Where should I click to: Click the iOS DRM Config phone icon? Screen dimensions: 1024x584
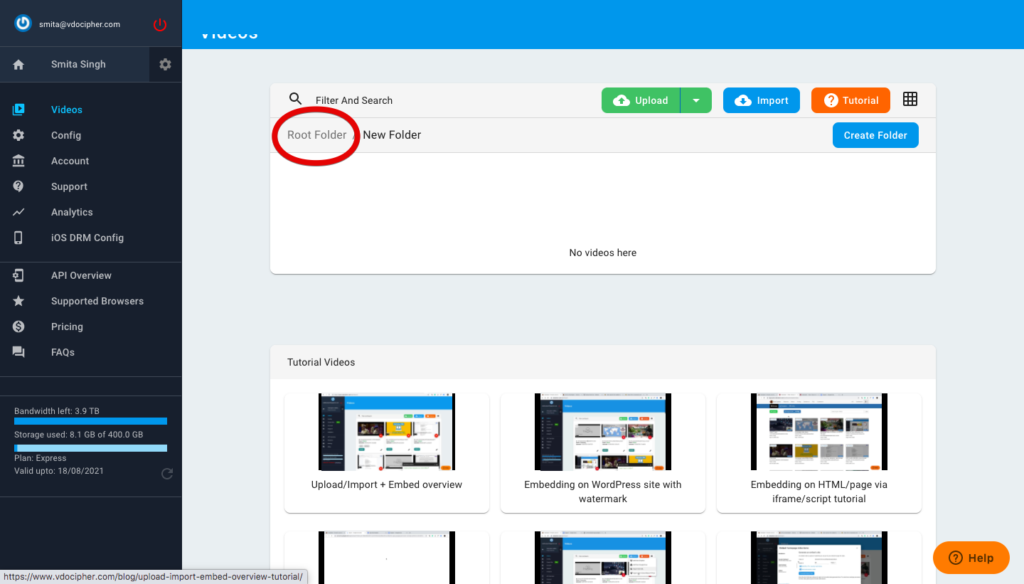(18, 238)
